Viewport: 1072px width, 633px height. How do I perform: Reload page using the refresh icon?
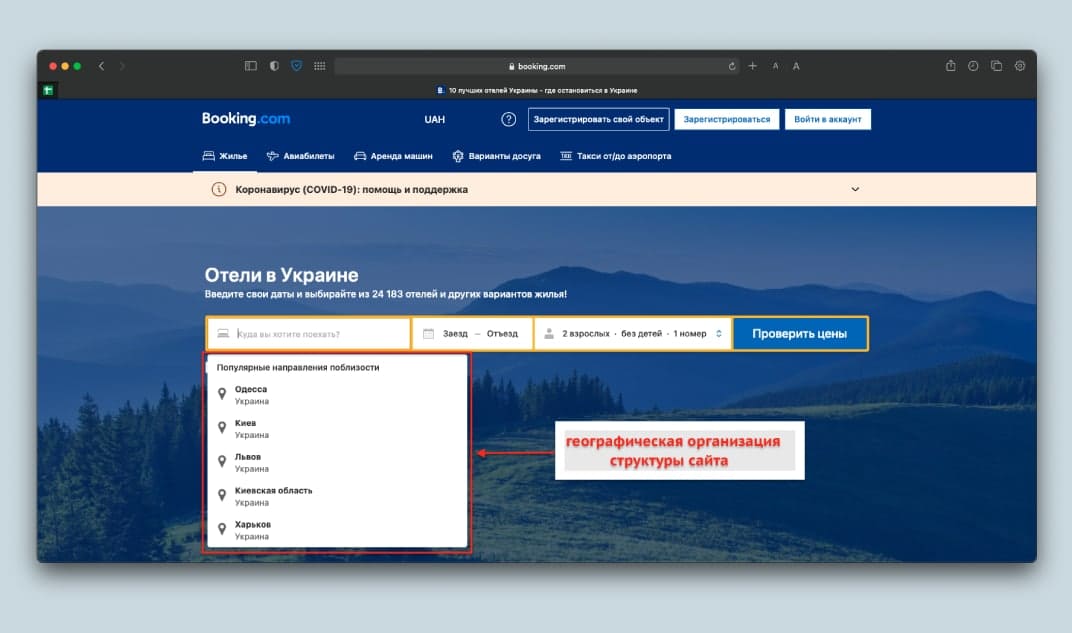pos(732,66)
